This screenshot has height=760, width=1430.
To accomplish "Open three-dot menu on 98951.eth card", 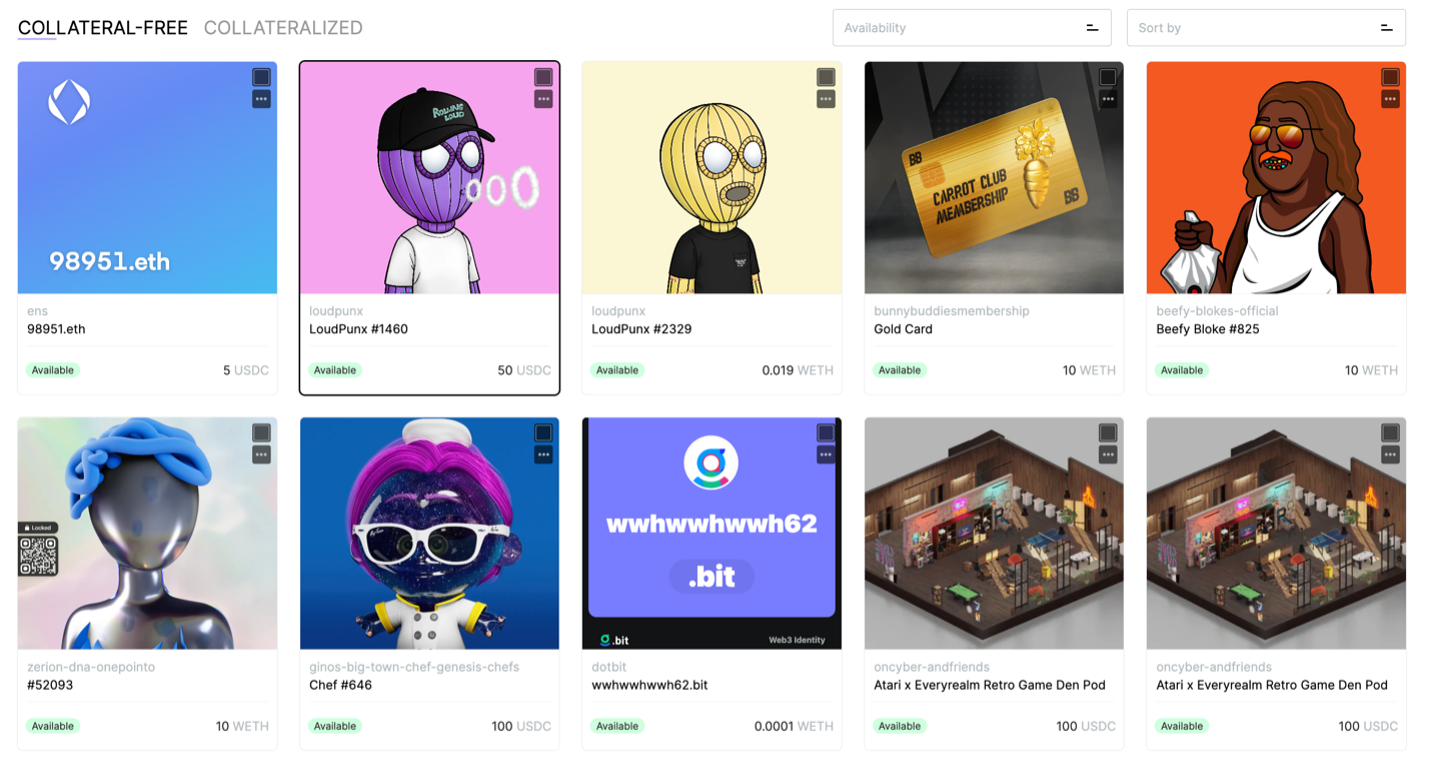I will point(261,99).
